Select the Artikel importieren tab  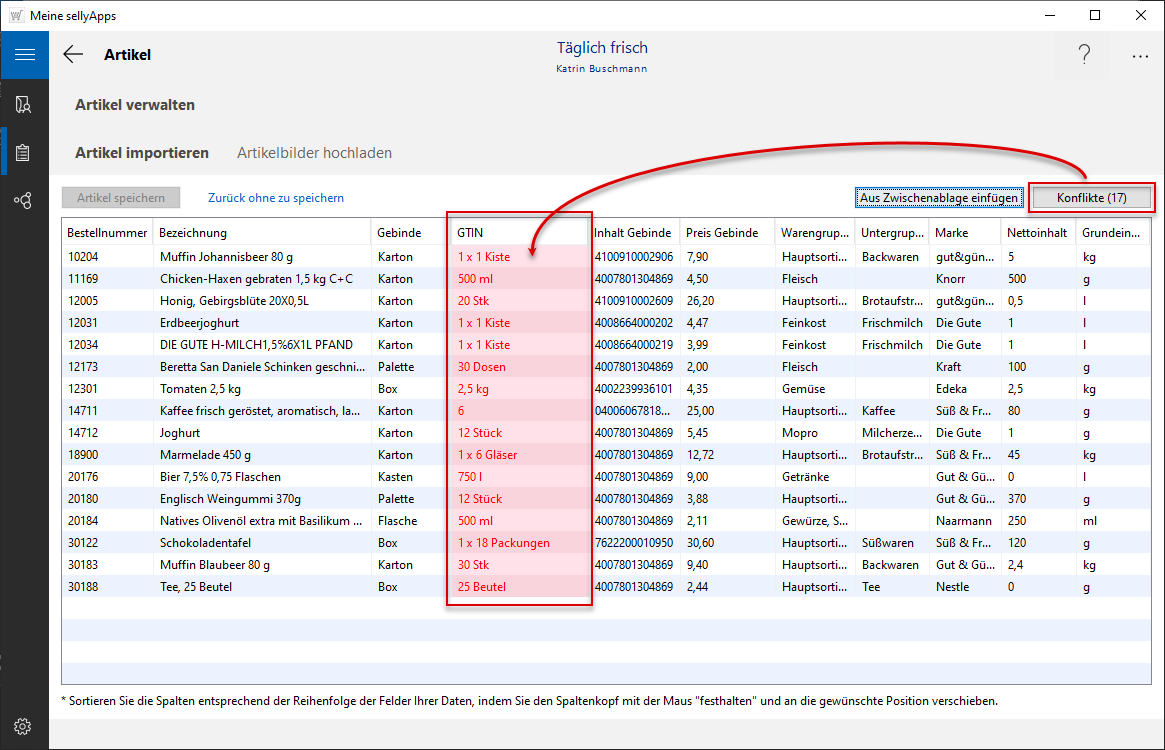click(142, 153)
